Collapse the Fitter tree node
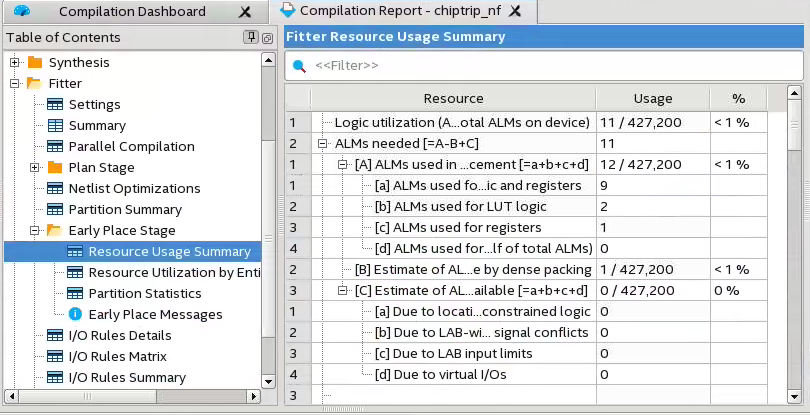Screen dimensions: 810x415 [15, 83]
